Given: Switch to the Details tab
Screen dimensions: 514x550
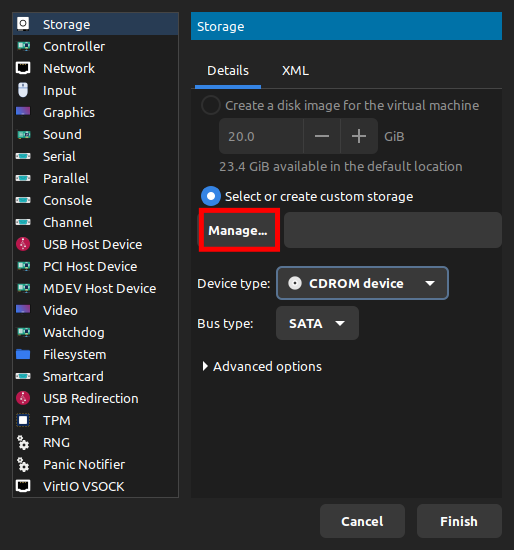Looking at the screenshot, I should [x=228, y=71].
